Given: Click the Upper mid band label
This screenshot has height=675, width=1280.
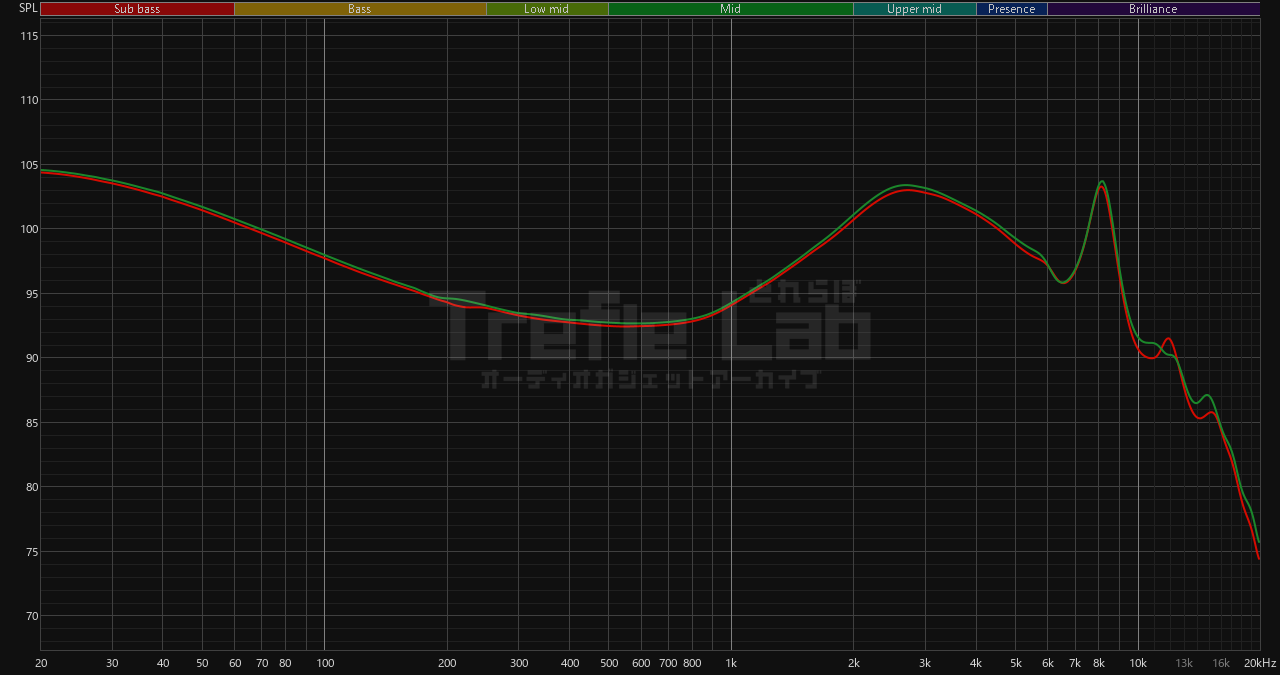Looking at the screenshot, I should coord(914,8).
